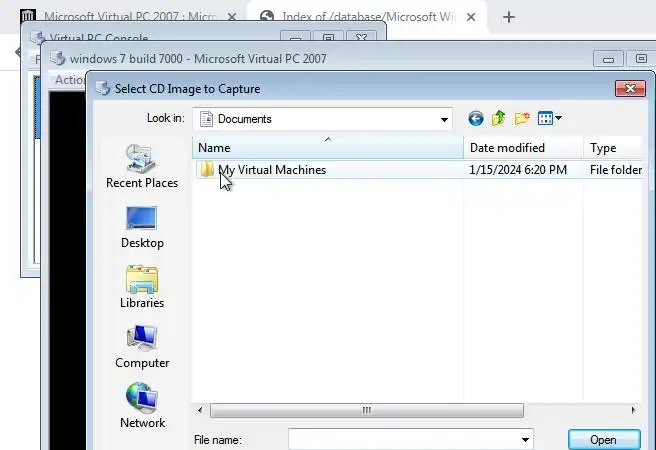Close the Index of /database tab

(x=471, y=17)
